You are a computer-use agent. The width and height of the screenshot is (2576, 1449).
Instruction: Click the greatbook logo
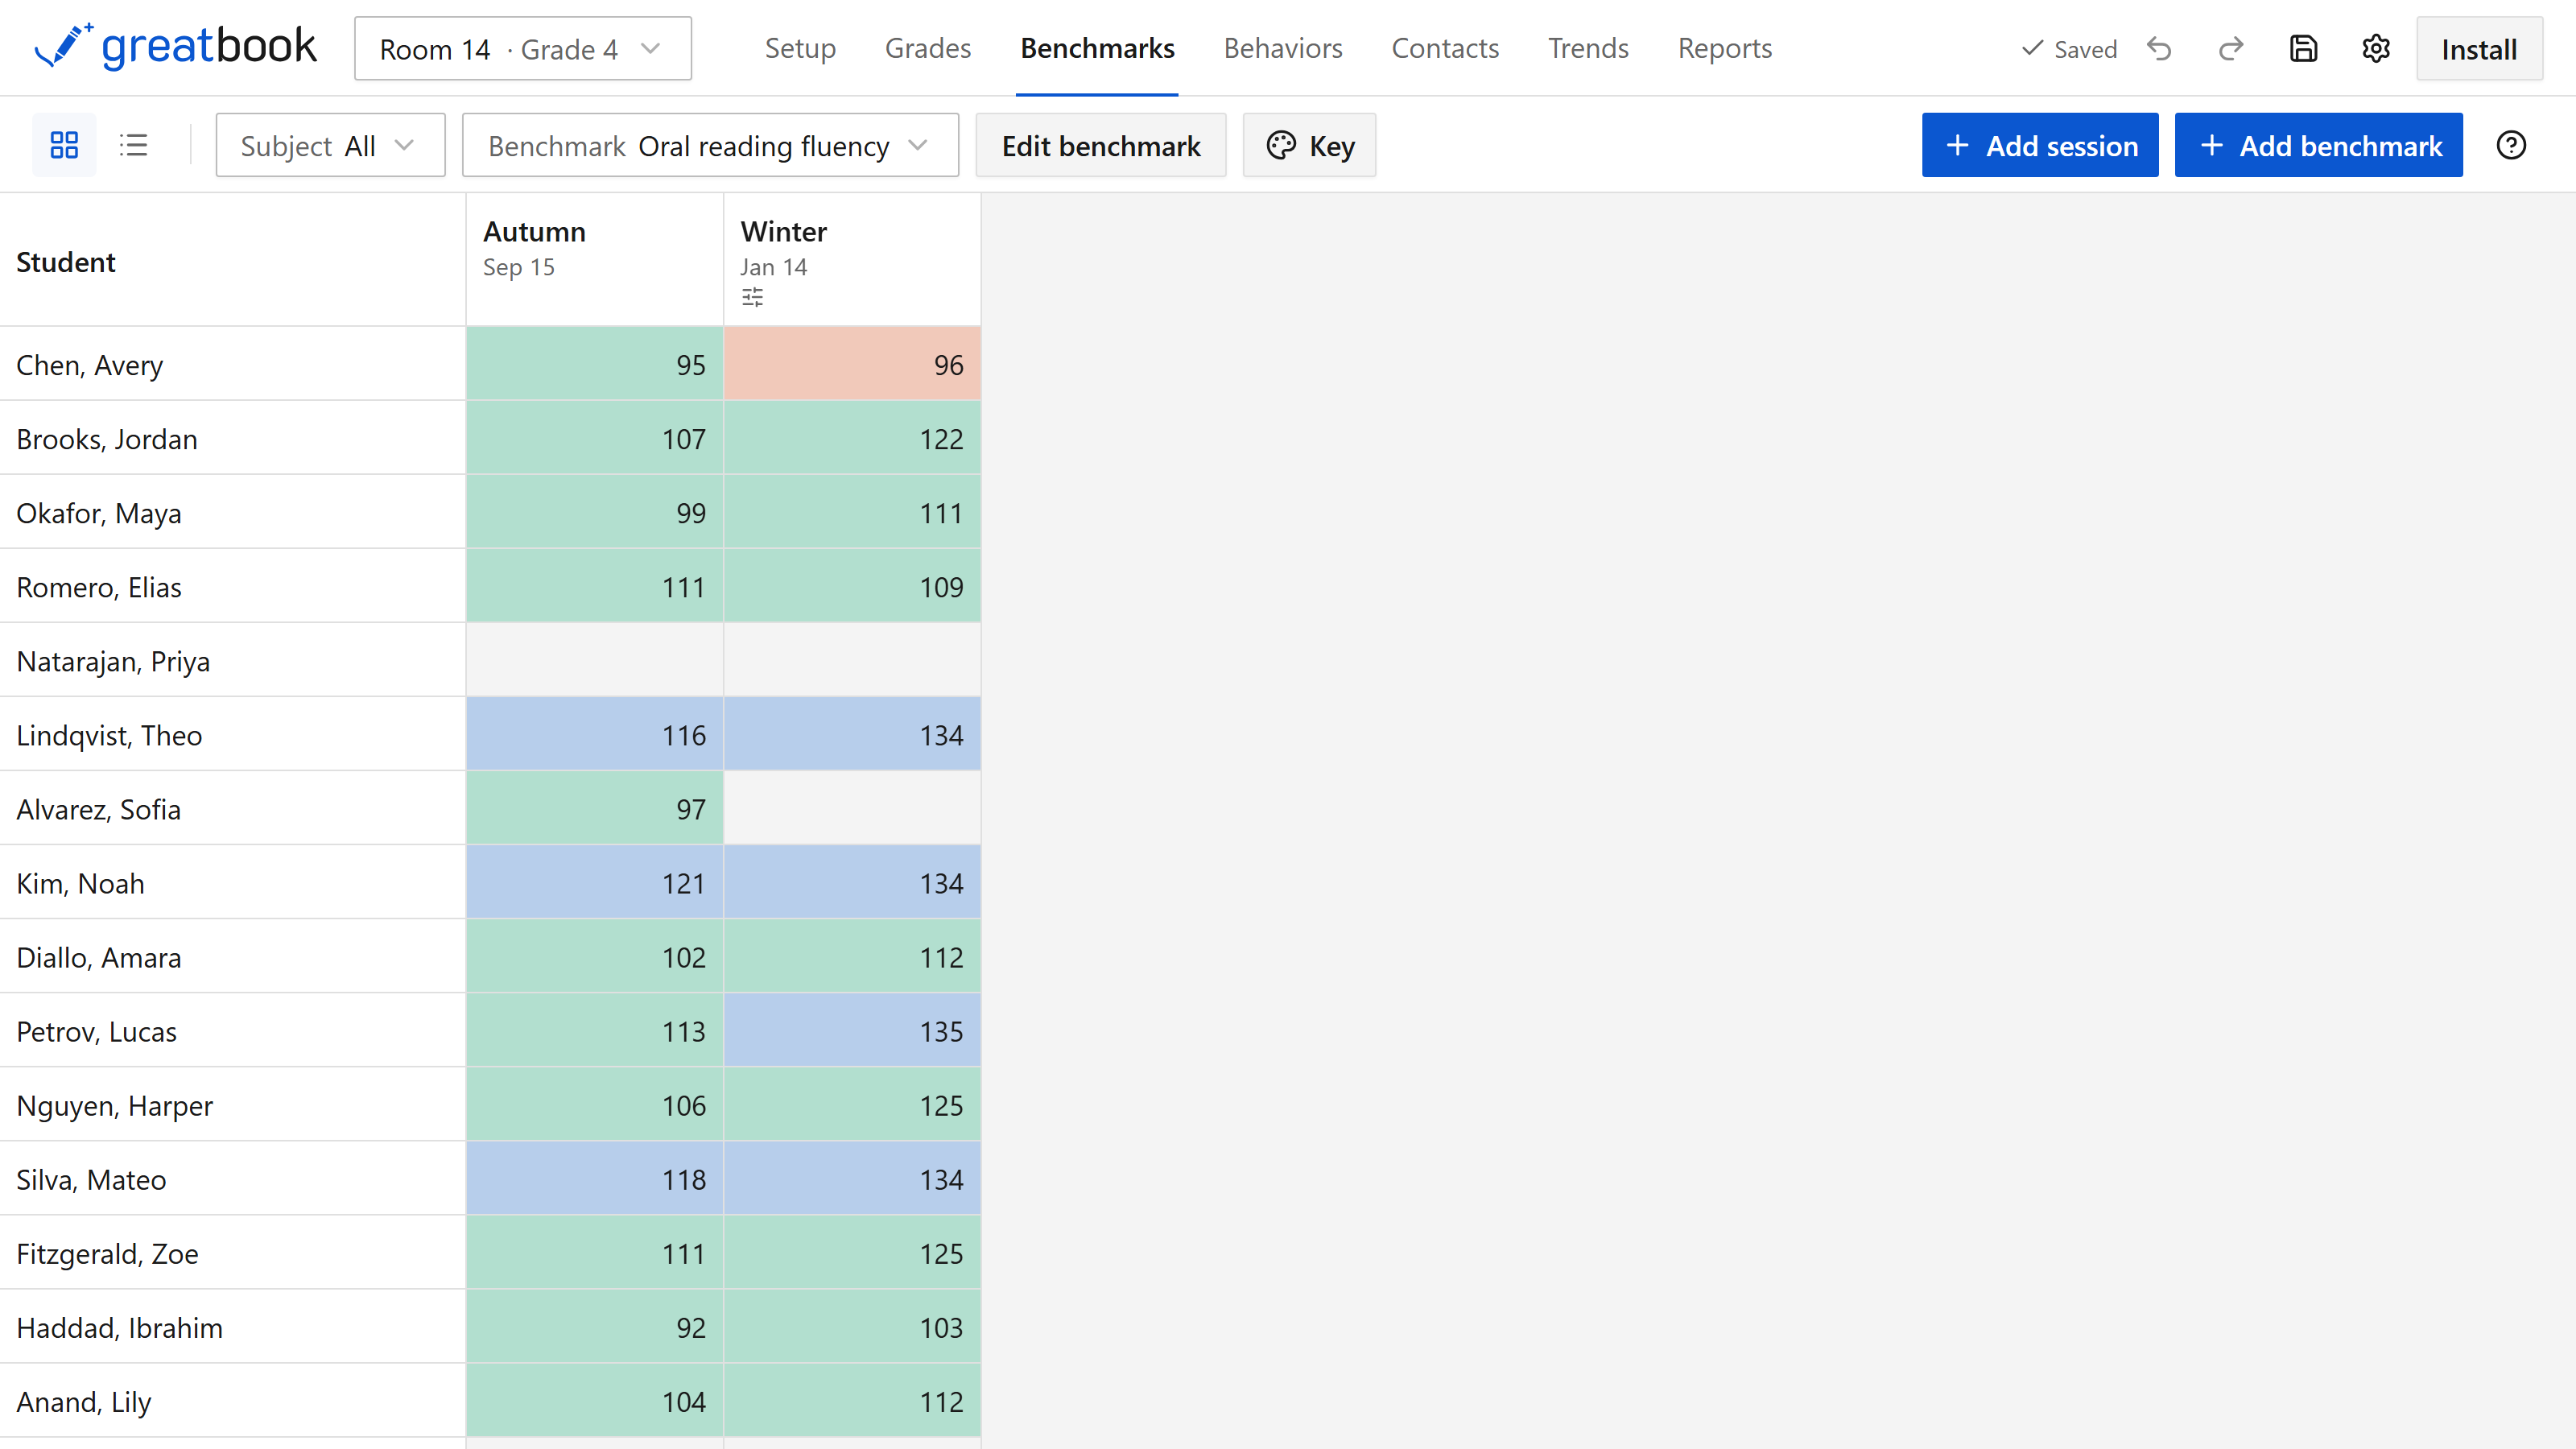(x=176, y=47)
